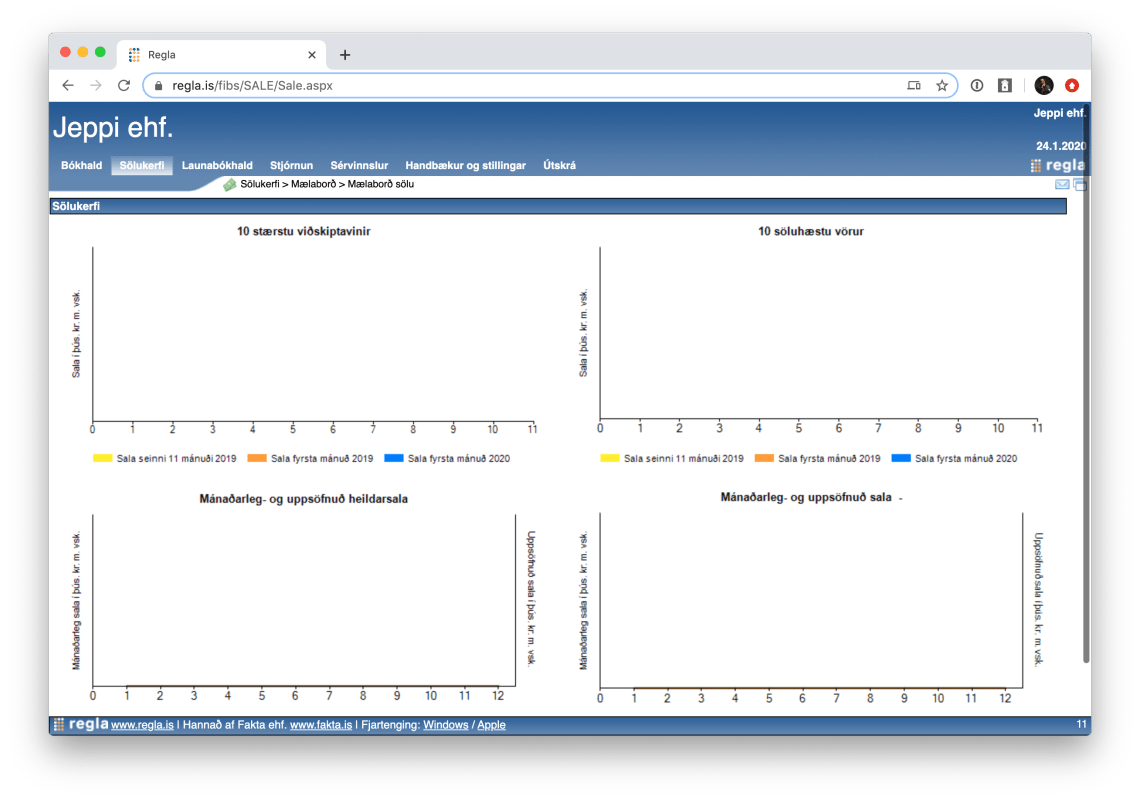Viewport: 1140px width, 800px height.
Task: Reload the page with the refresh icon
Action: point(124,86)
